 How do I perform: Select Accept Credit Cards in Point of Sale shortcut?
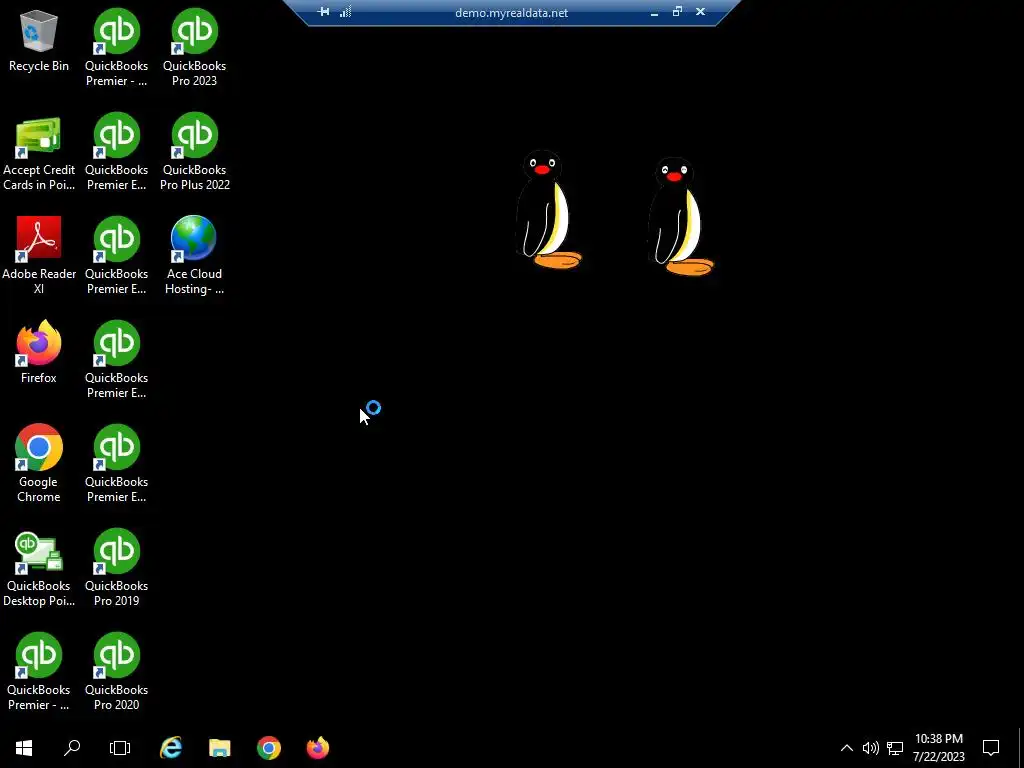pyautogui.click(x=39, y=153)
